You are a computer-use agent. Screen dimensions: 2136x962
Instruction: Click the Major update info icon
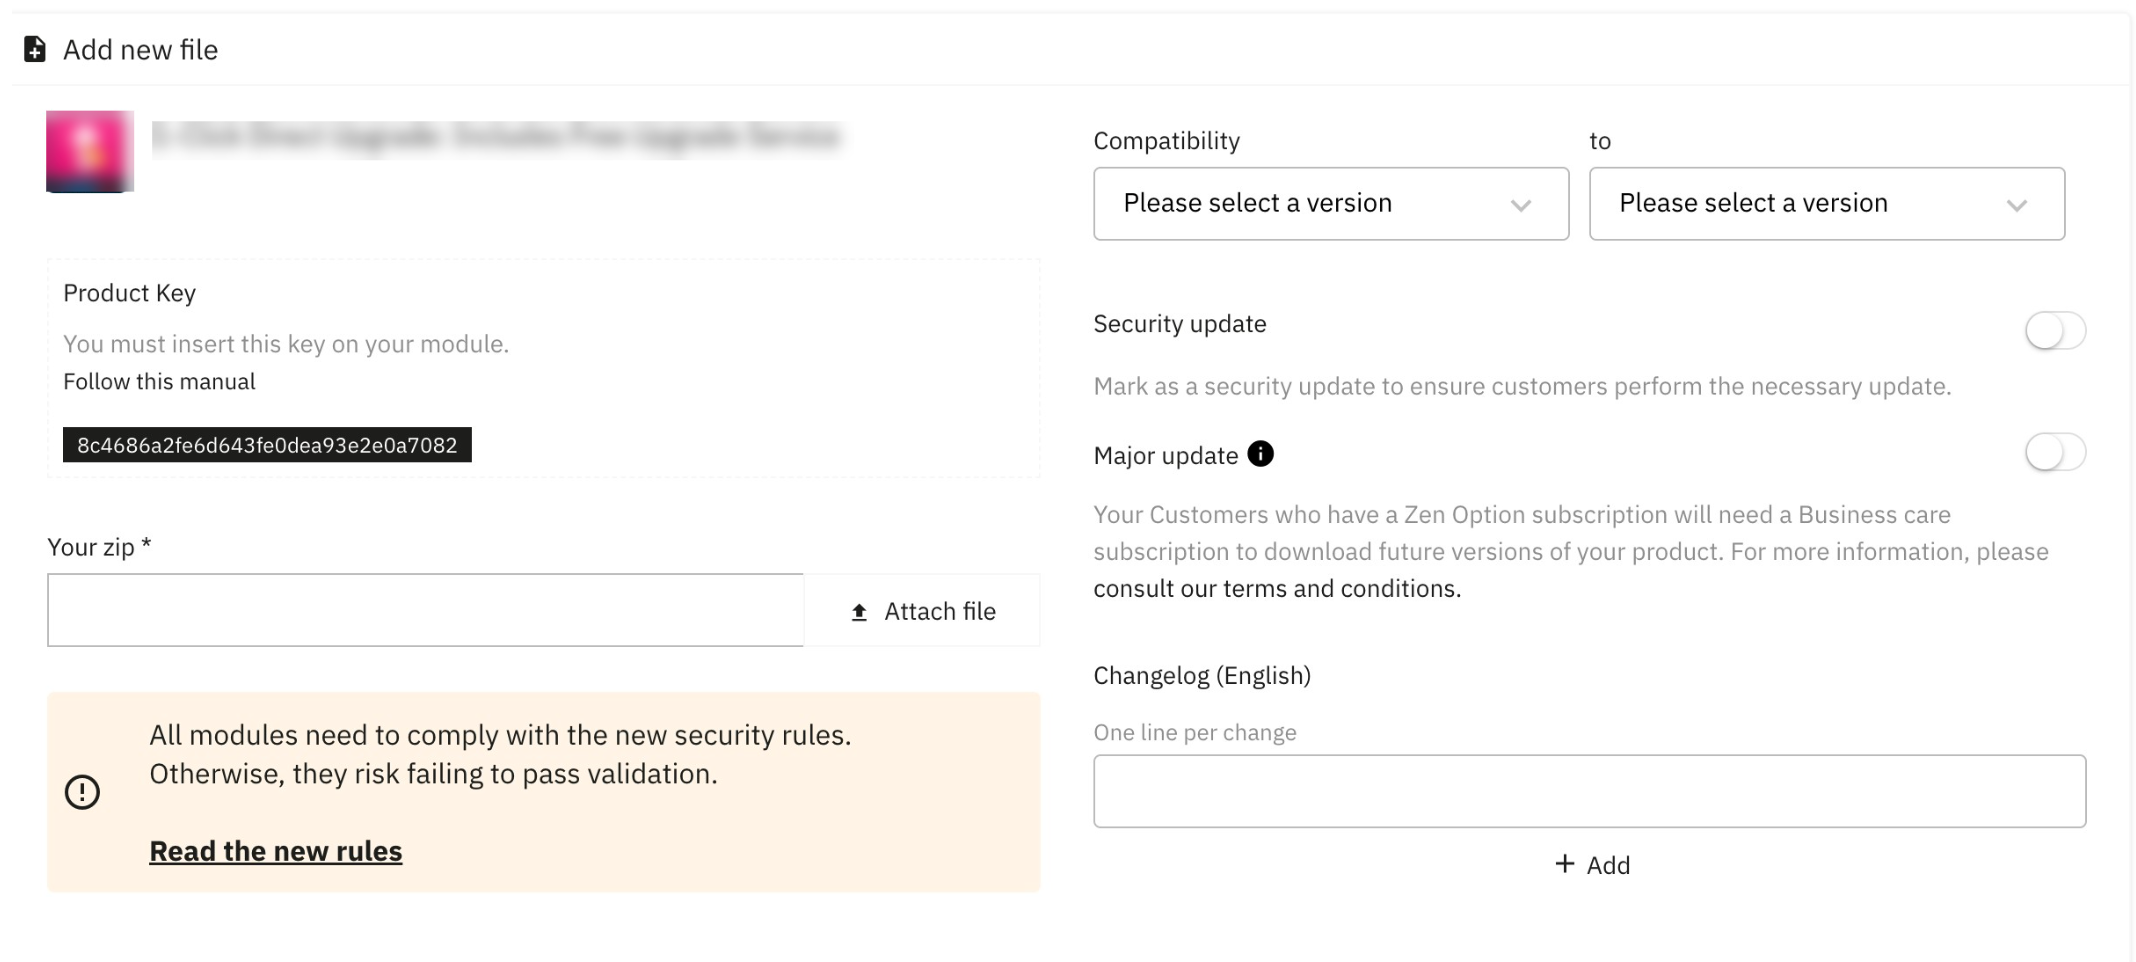(x=1261, y=454)
